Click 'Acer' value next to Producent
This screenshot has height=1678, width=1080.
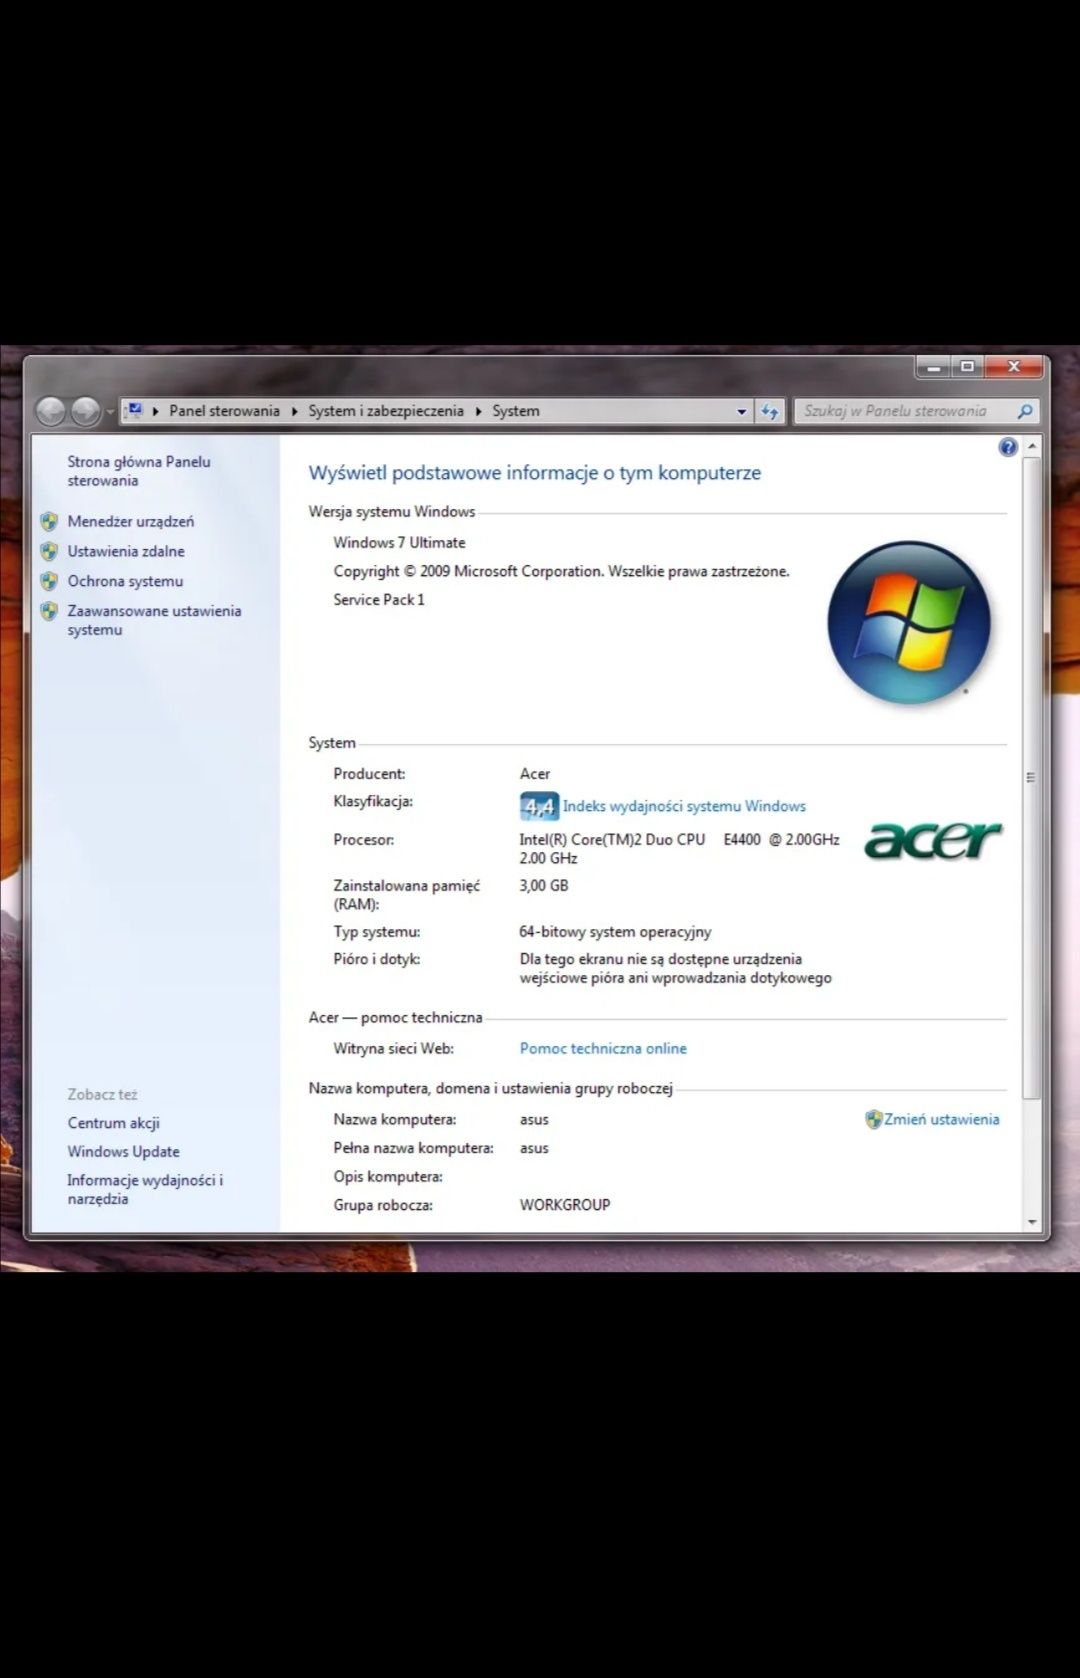point(535,774)
